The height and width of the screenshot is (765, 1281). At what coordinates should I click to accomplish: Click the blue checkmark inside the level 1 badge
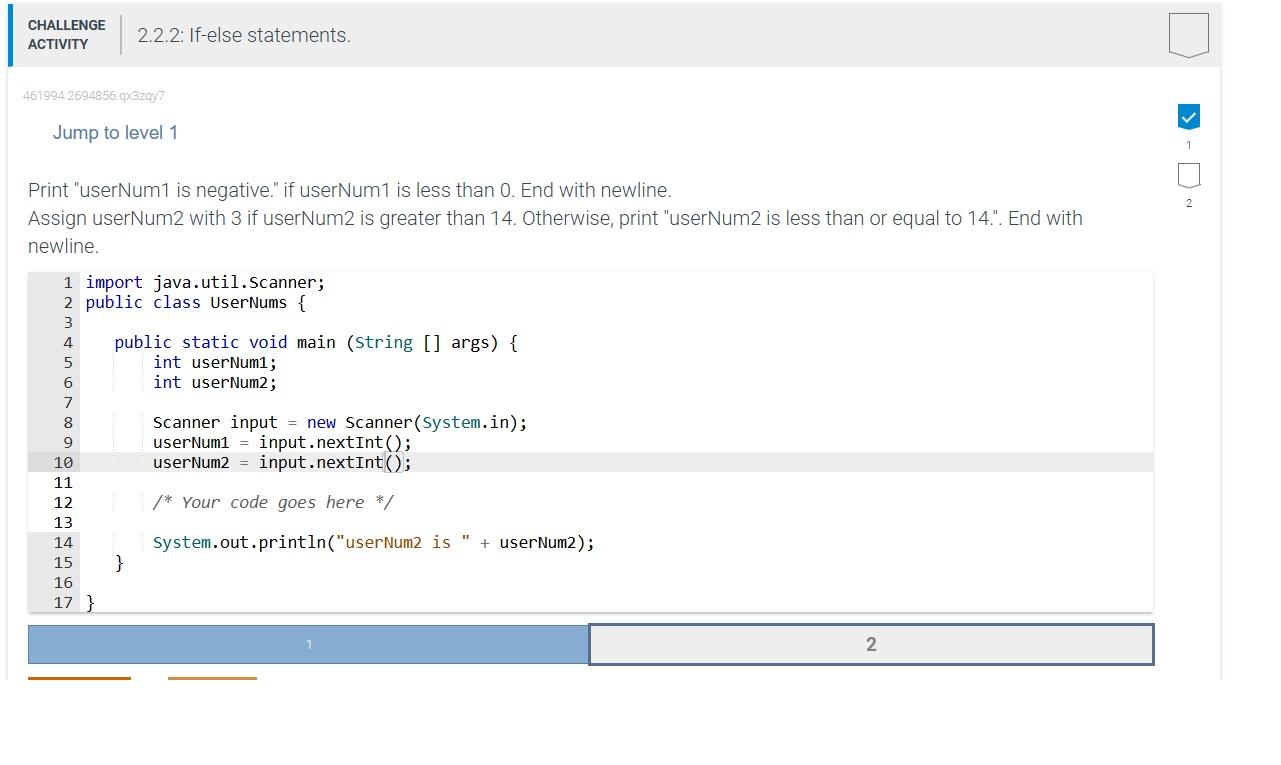(x=1188, y=116)
